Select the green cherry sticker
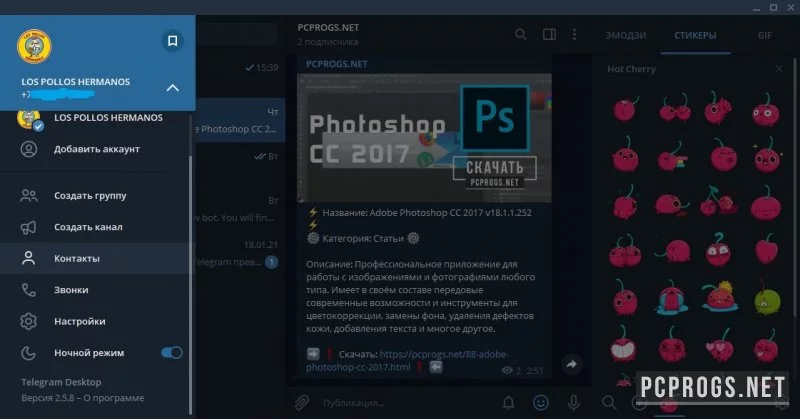 click(766, 299)
